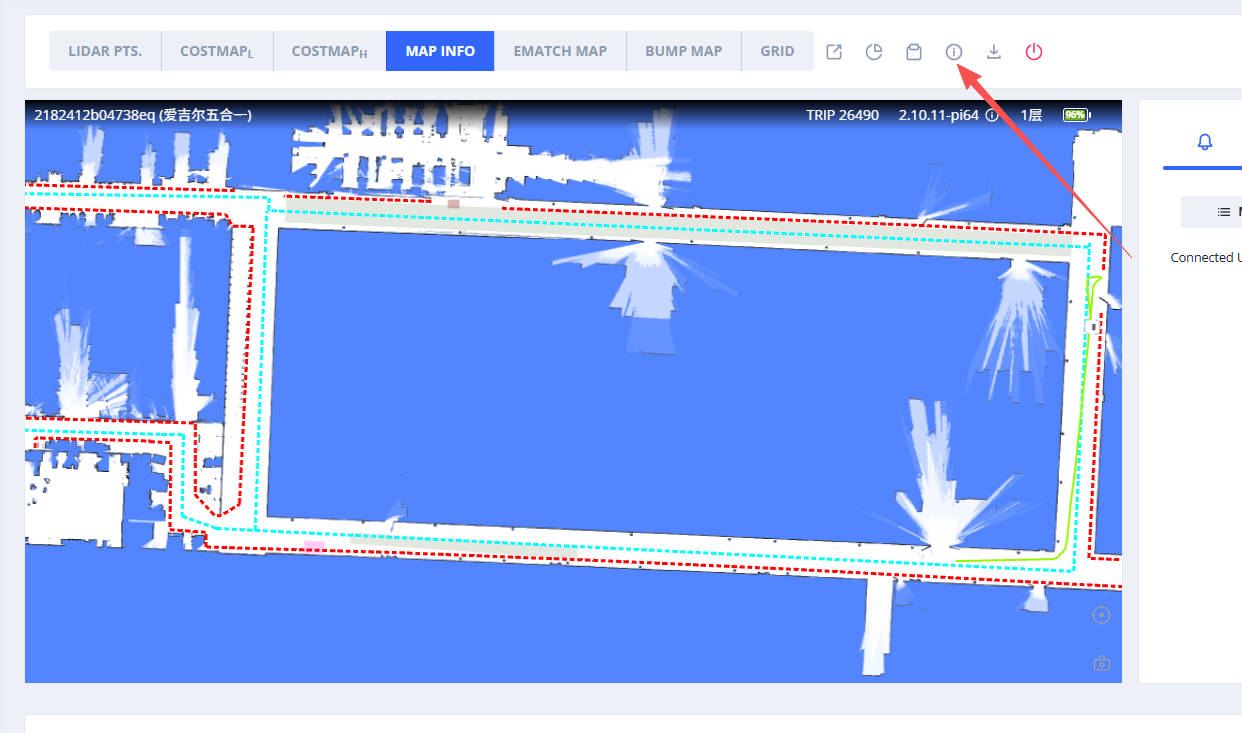Switch to the GRID tab
Viewport: 1242px width, 733px height.
777,51
